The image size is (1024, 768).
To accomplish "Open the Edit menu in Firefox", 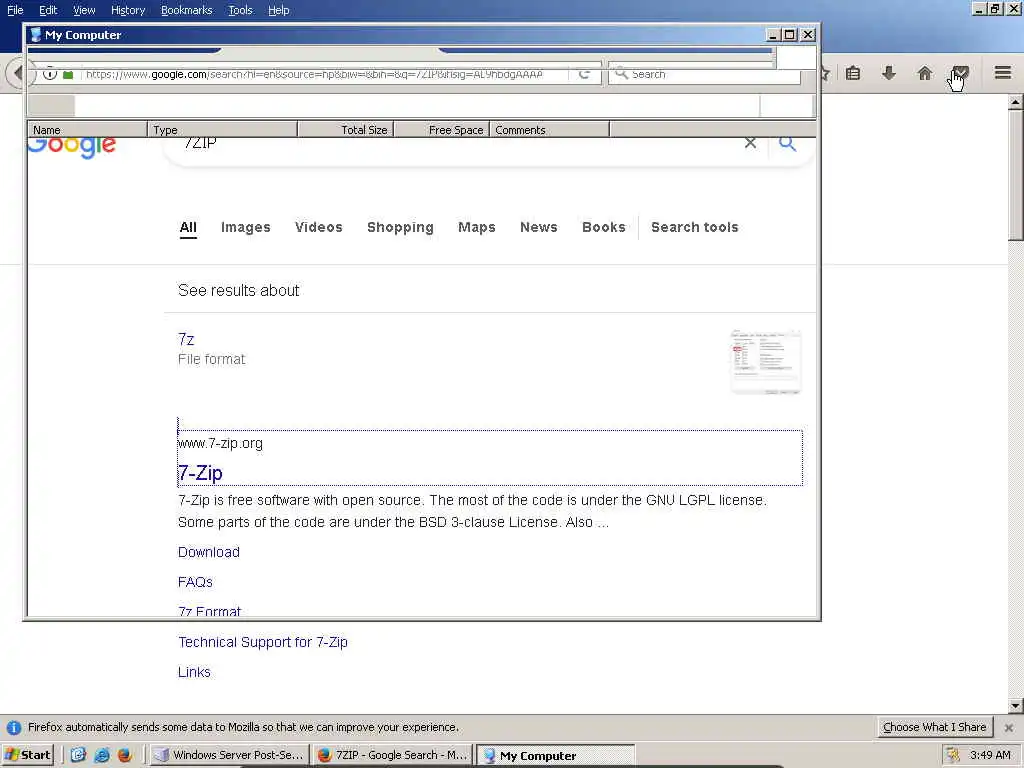I will coord(48,10).
